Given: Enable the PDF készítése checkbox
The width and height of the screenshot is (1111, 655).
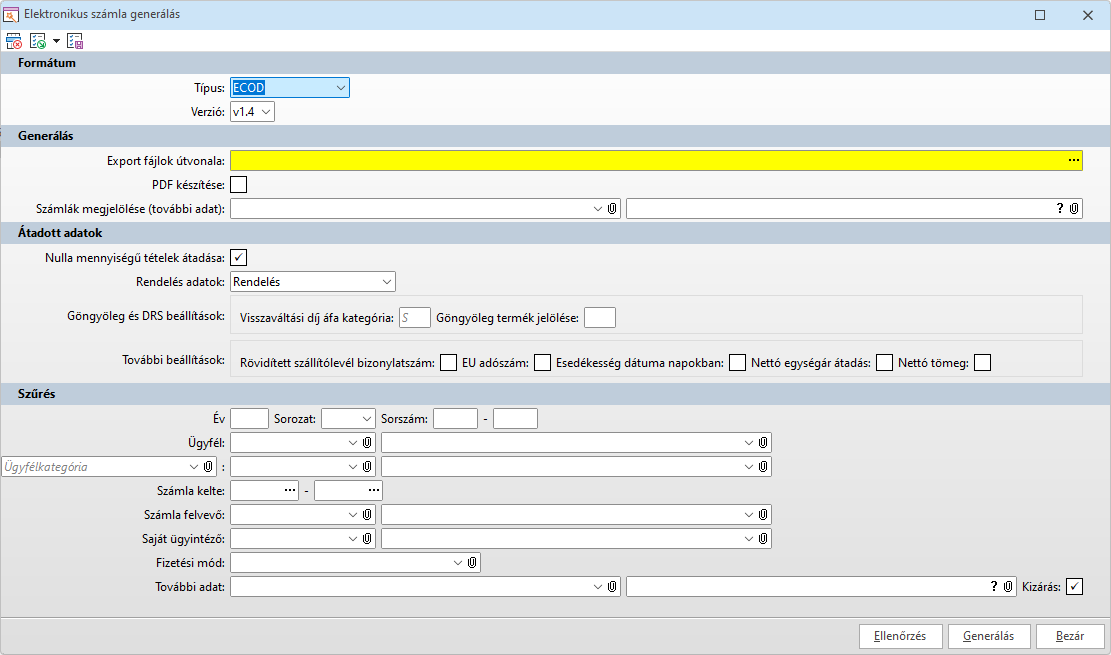Looking at the screenshot, I should click(x=239, y=184).
